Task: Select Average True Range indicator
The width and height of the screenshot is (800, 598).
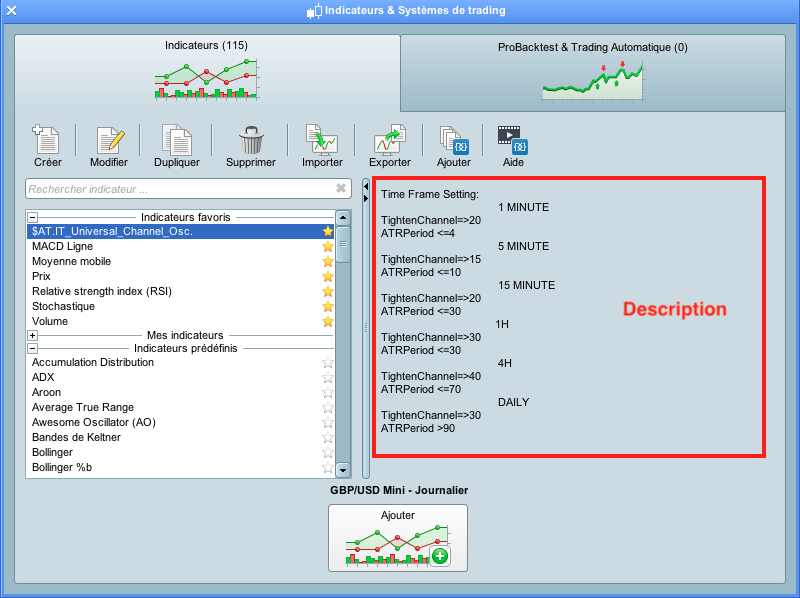Action: point(181,407)
